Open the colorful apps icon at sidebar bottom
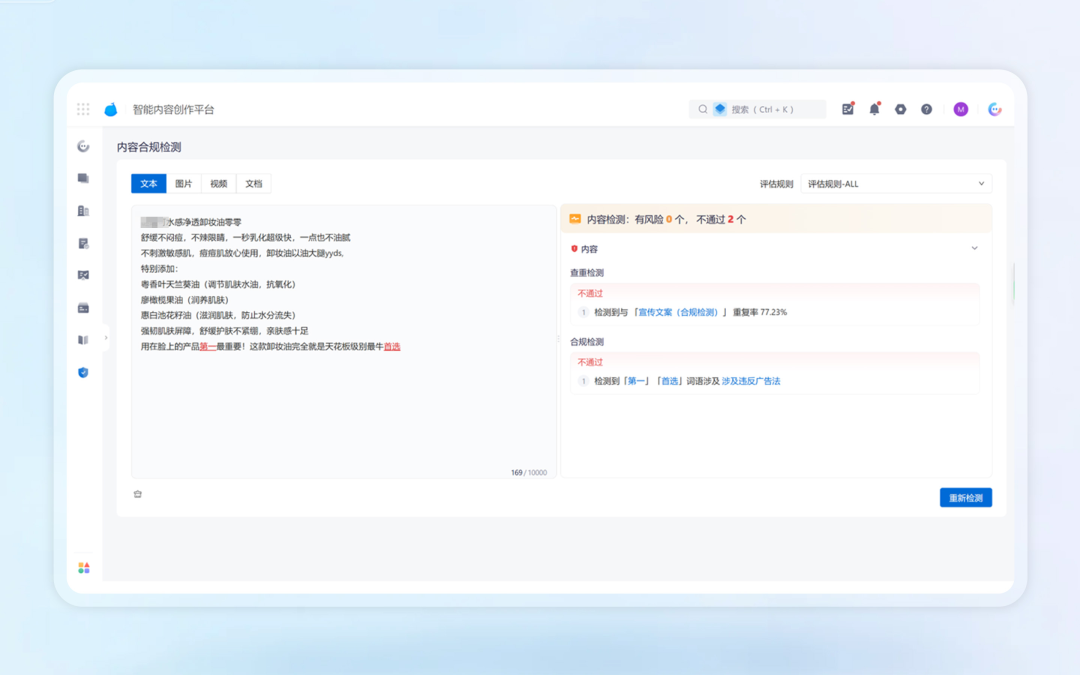 [x=84, y=568]
